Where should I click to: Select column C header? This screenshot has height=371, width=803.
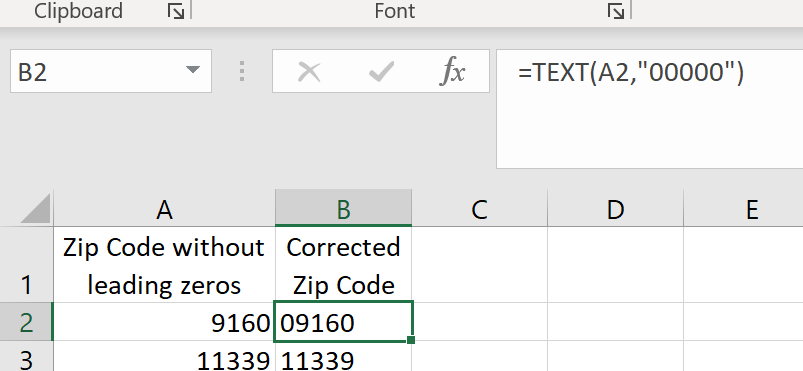(x=479, y=209)
